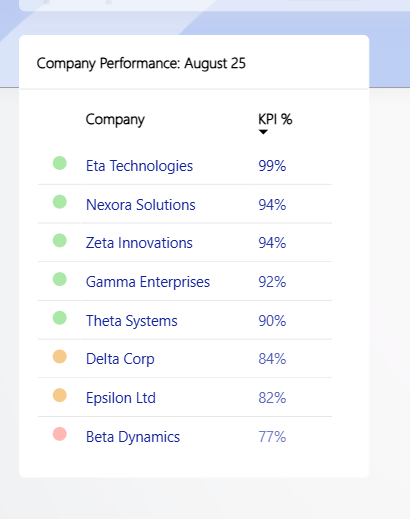Sort table by KPI % column header

coord(275,119)
